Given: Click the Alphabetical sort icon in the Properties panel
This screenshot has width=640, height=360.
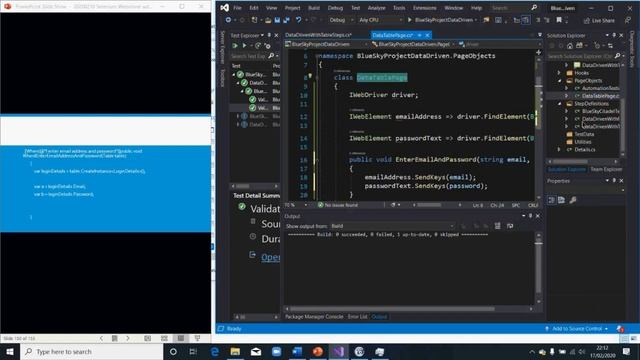Looking at the screenshot, I should [561, 200].
